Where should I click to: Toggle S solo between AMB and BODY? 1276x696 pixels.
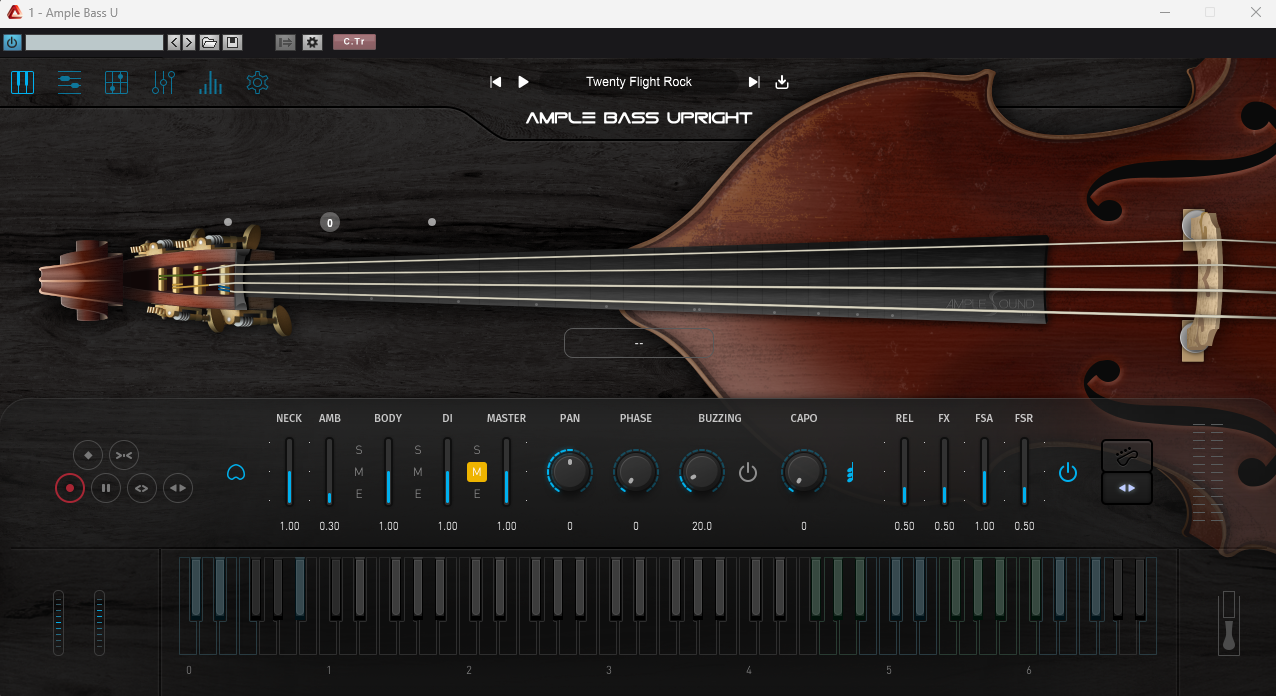(359, 450)
